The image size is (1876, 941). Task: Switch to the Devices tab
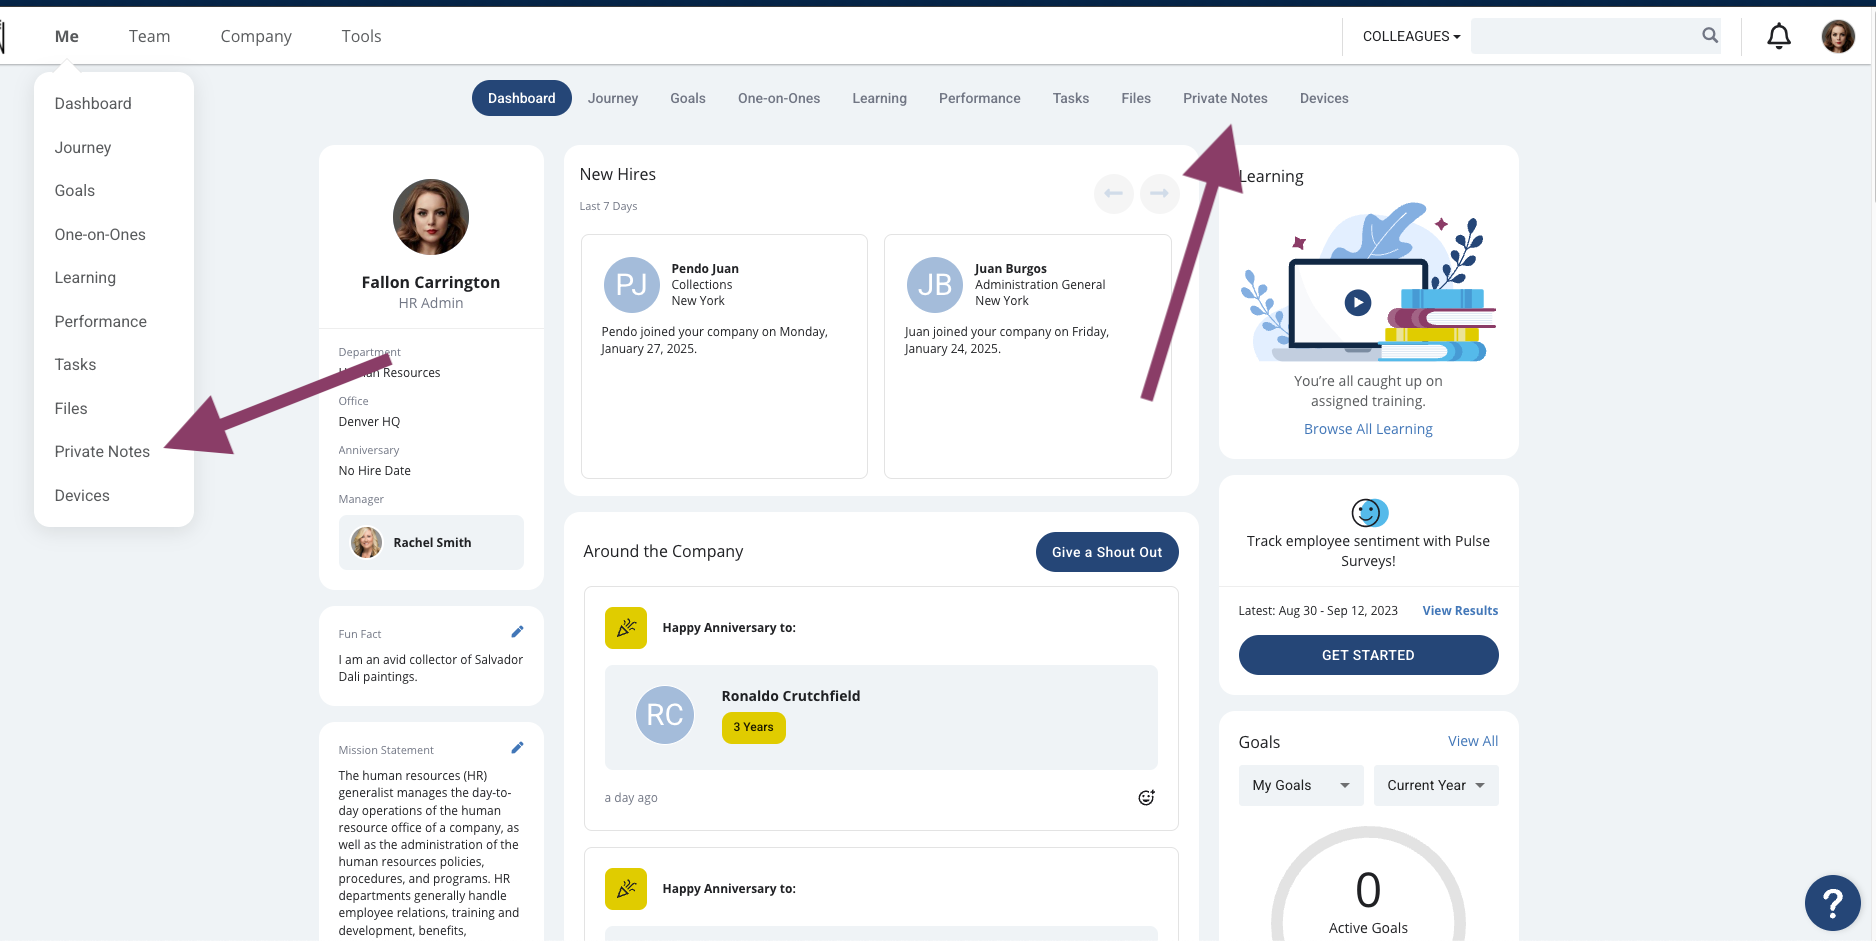pos(1324,98)
